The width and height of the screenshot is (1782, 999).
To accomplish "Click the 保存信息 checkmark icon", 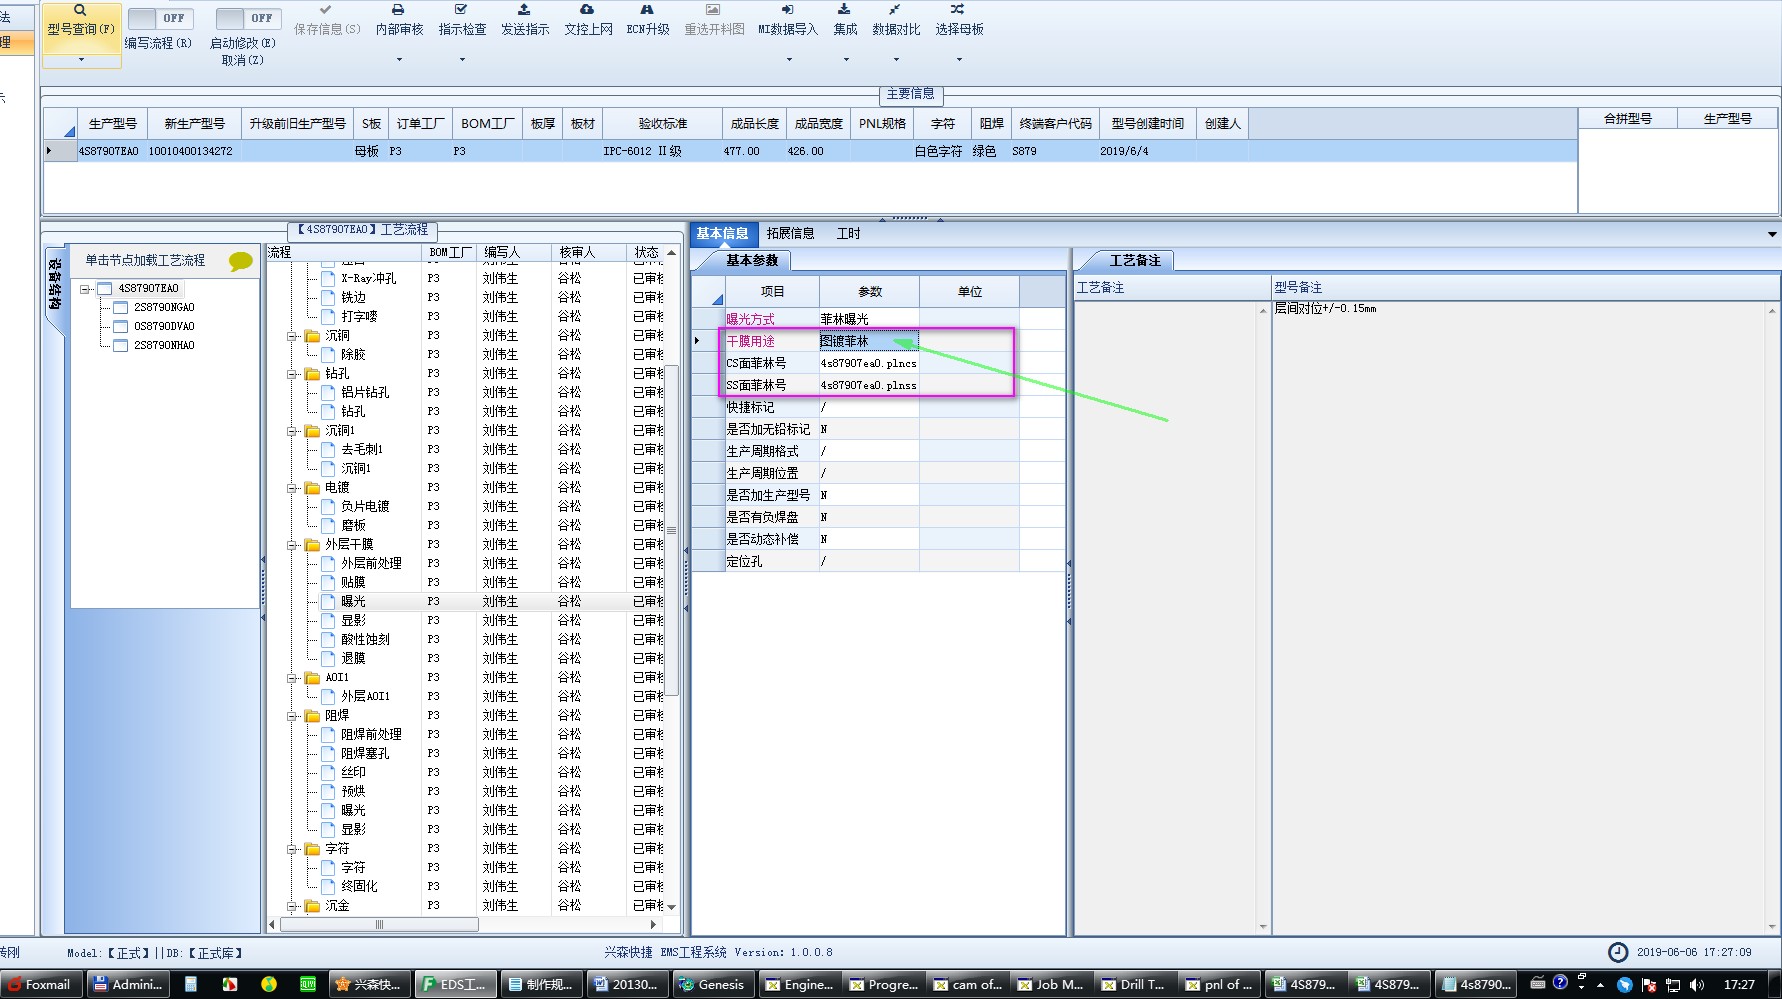I will 326,10.
